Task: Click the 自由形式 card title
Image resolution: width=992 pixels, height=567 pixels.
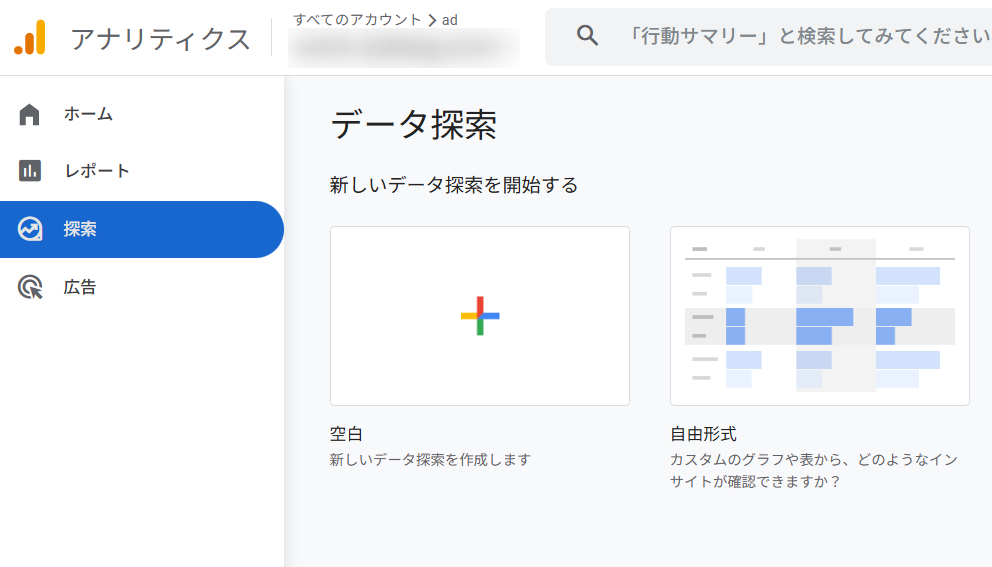Action: point(704,434)
